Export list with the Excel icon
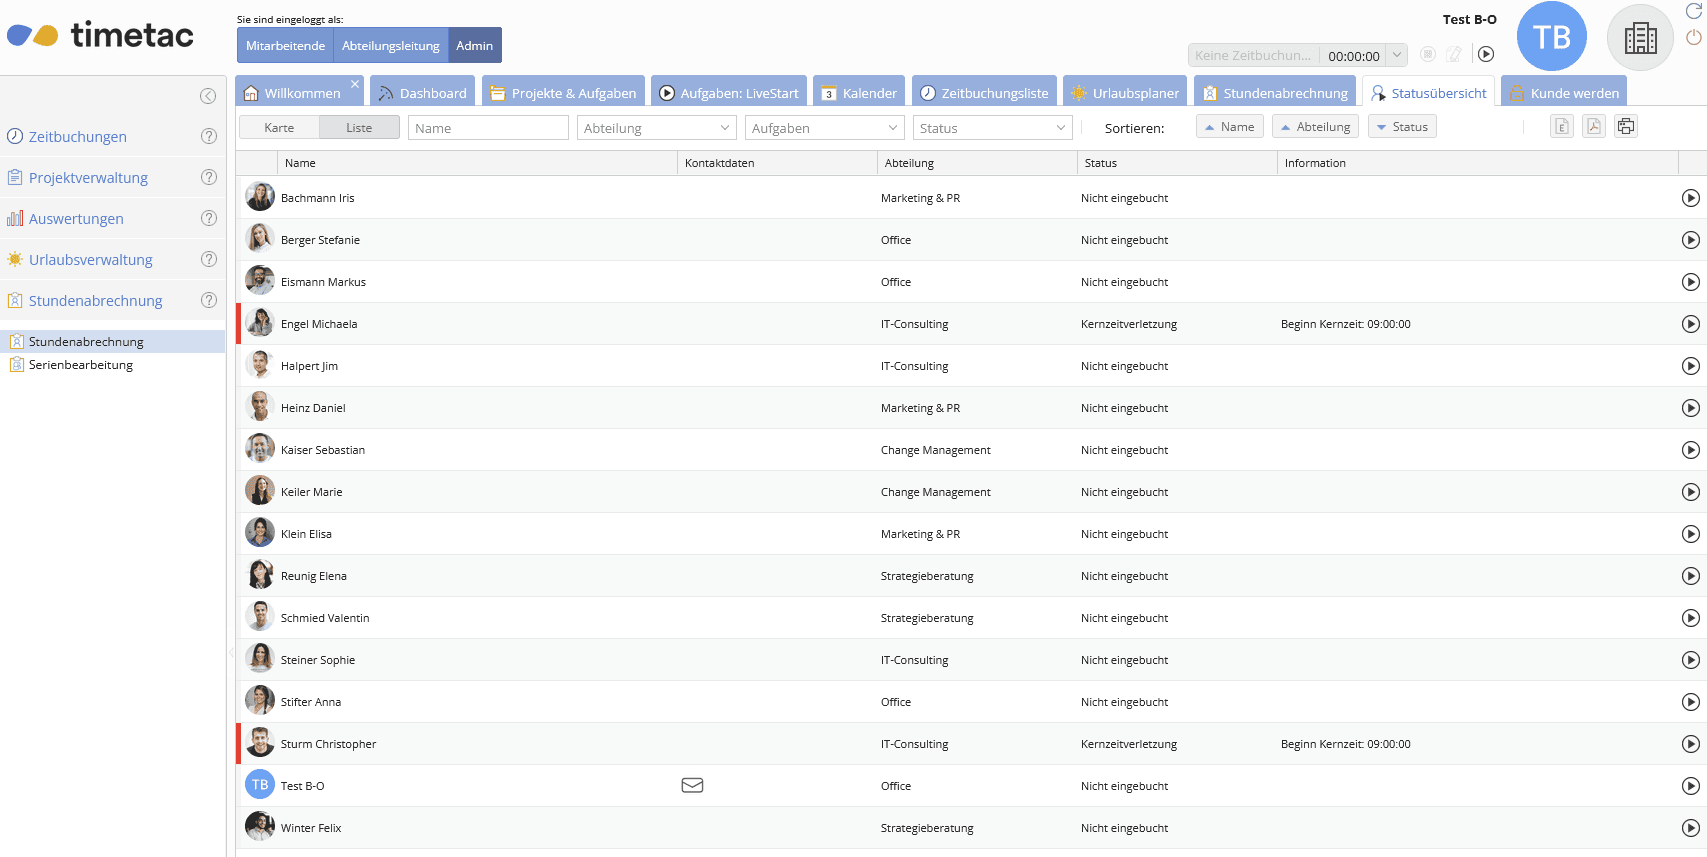 (1562, 126)
